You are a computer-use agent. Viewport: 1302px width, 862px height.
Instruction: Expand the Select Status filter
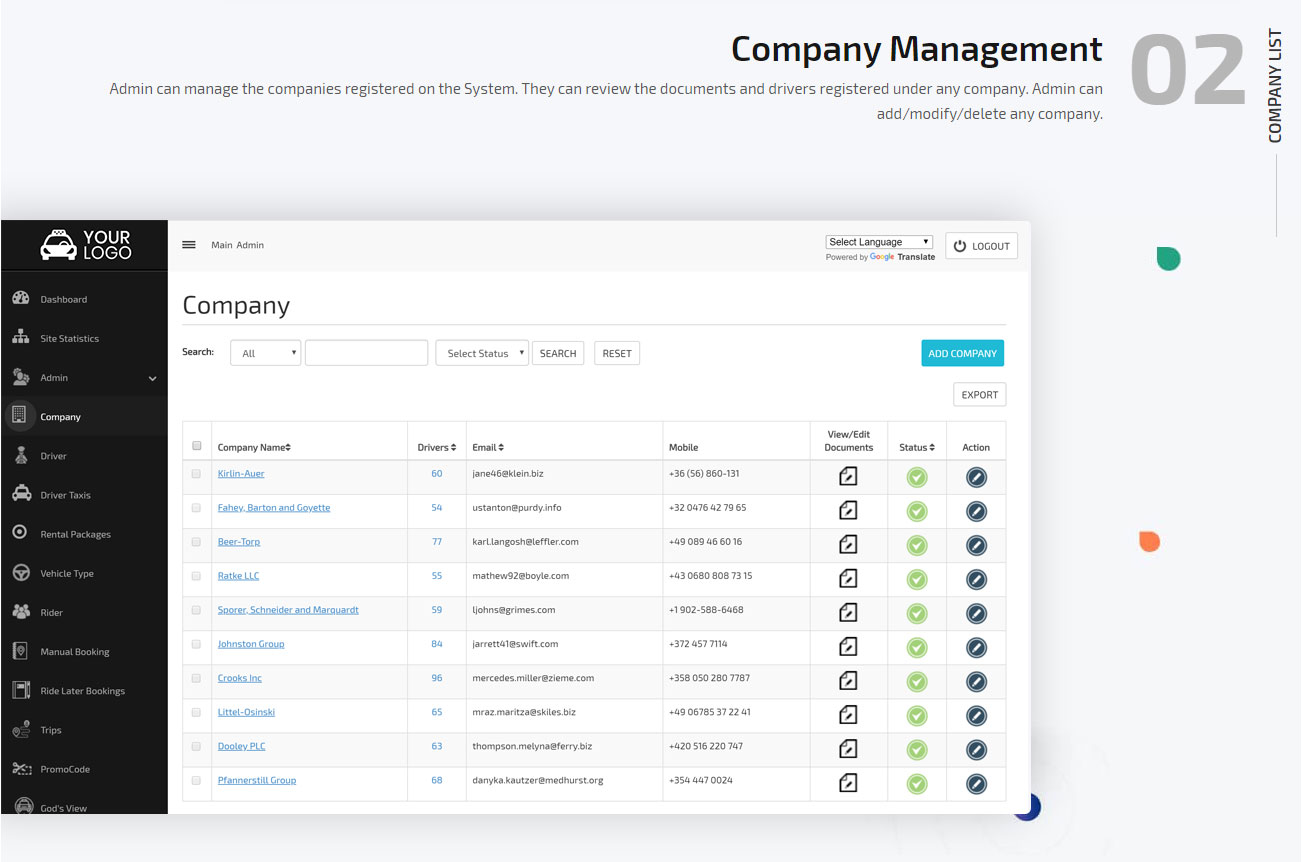click(481, 352)
